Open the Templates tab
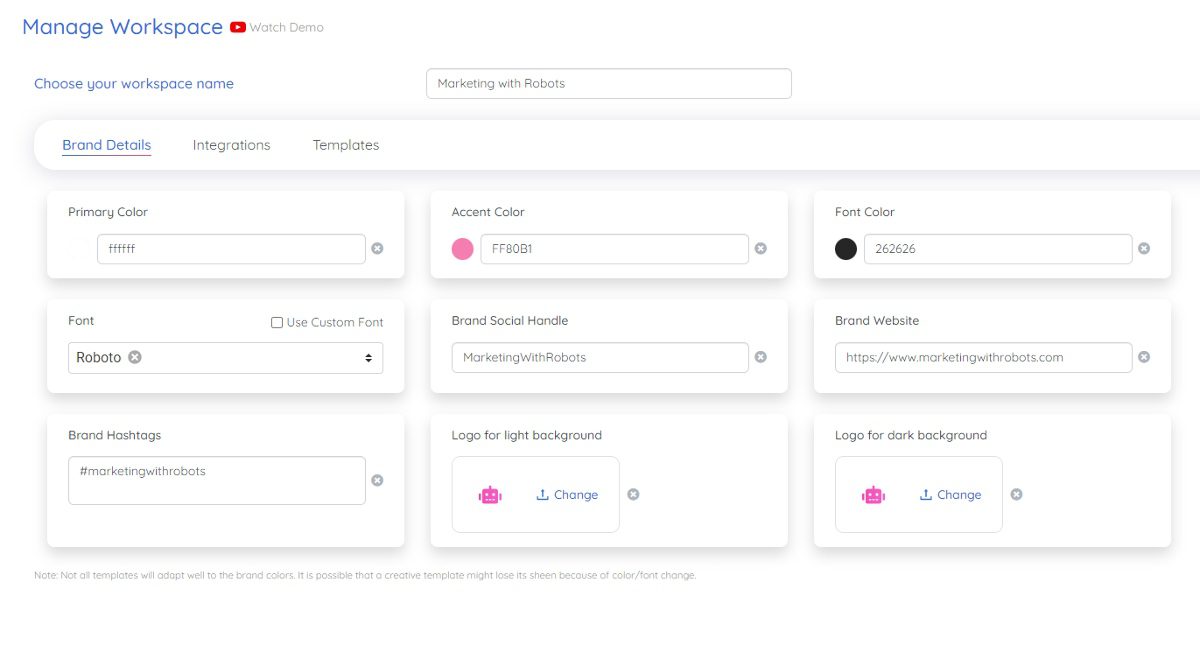The image size is (1200, 652). pyautogui.click(x=346, y=145)
